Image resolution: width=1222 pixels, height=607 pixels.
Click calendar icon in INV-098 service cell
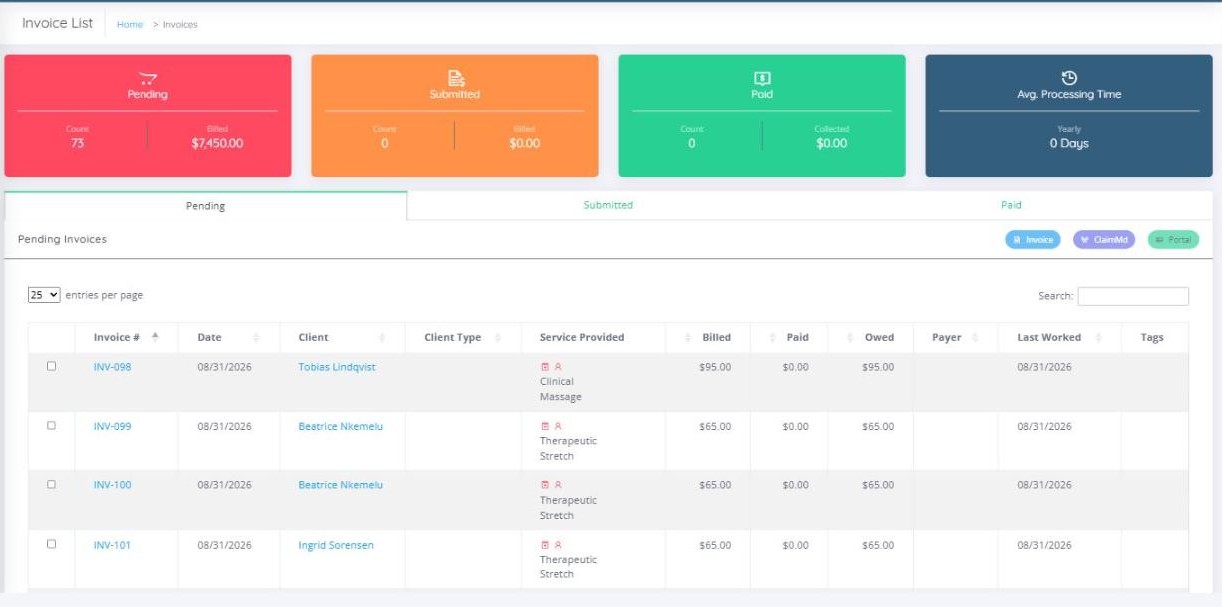pyautogui.click(x=545, y=367)
